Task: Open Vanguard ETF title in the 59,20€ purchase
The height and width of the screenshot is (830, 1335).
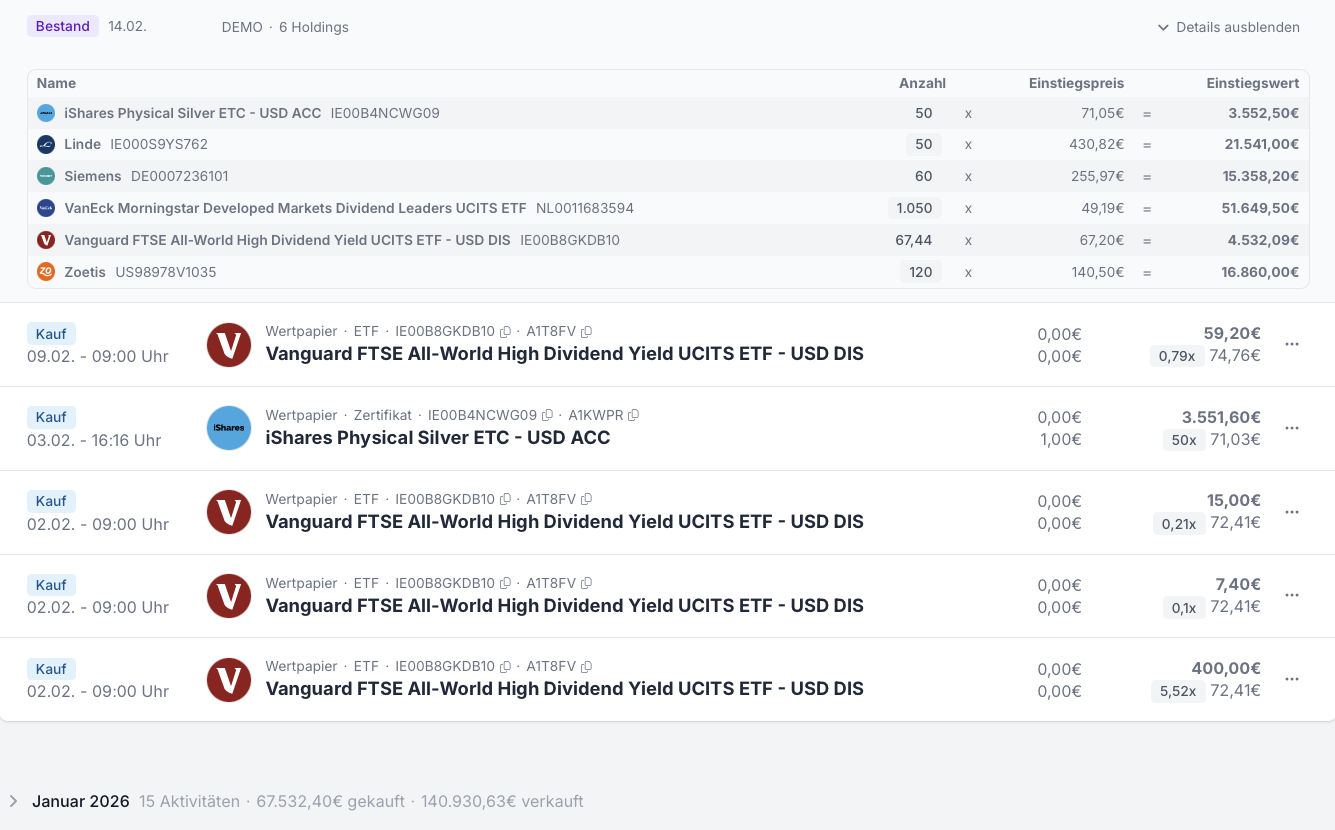Action: point(564,354)
